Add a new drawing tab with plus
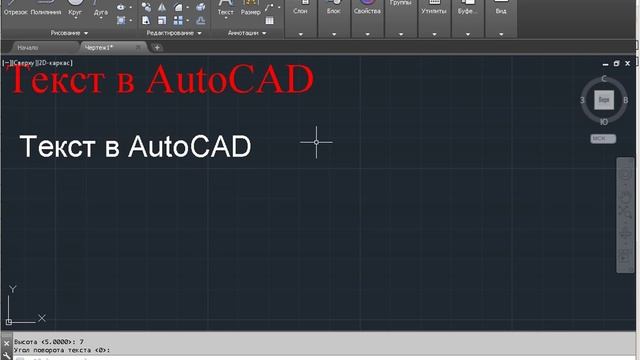Viewport: 640px width, 360px height. tap(157, 48)
